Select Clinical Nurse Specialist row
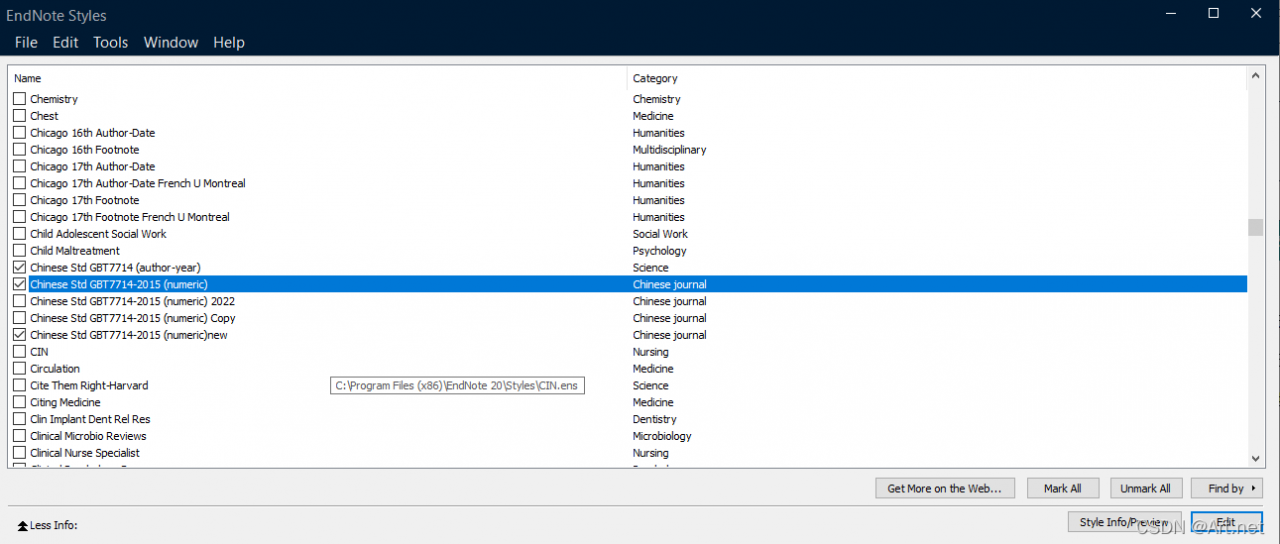The height and width of the screenshot is (544, 1280). (628, 453)
